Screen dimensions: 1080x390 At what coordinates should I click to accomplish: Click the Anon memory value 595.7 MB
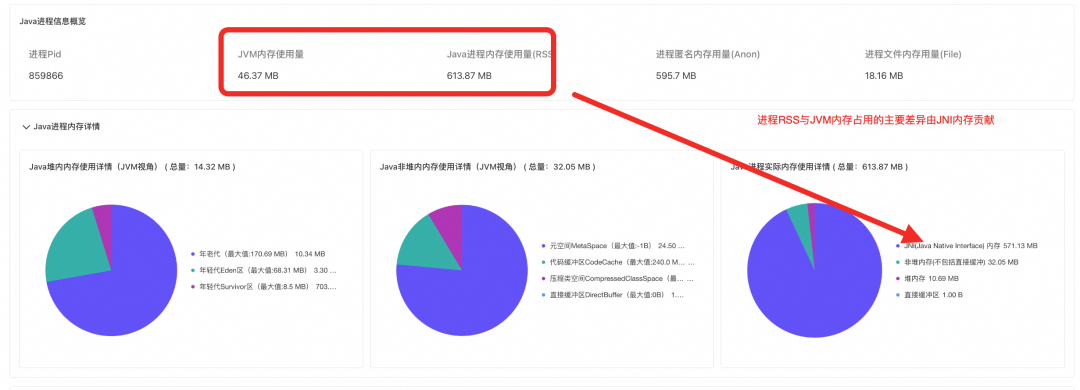(676, 76)
